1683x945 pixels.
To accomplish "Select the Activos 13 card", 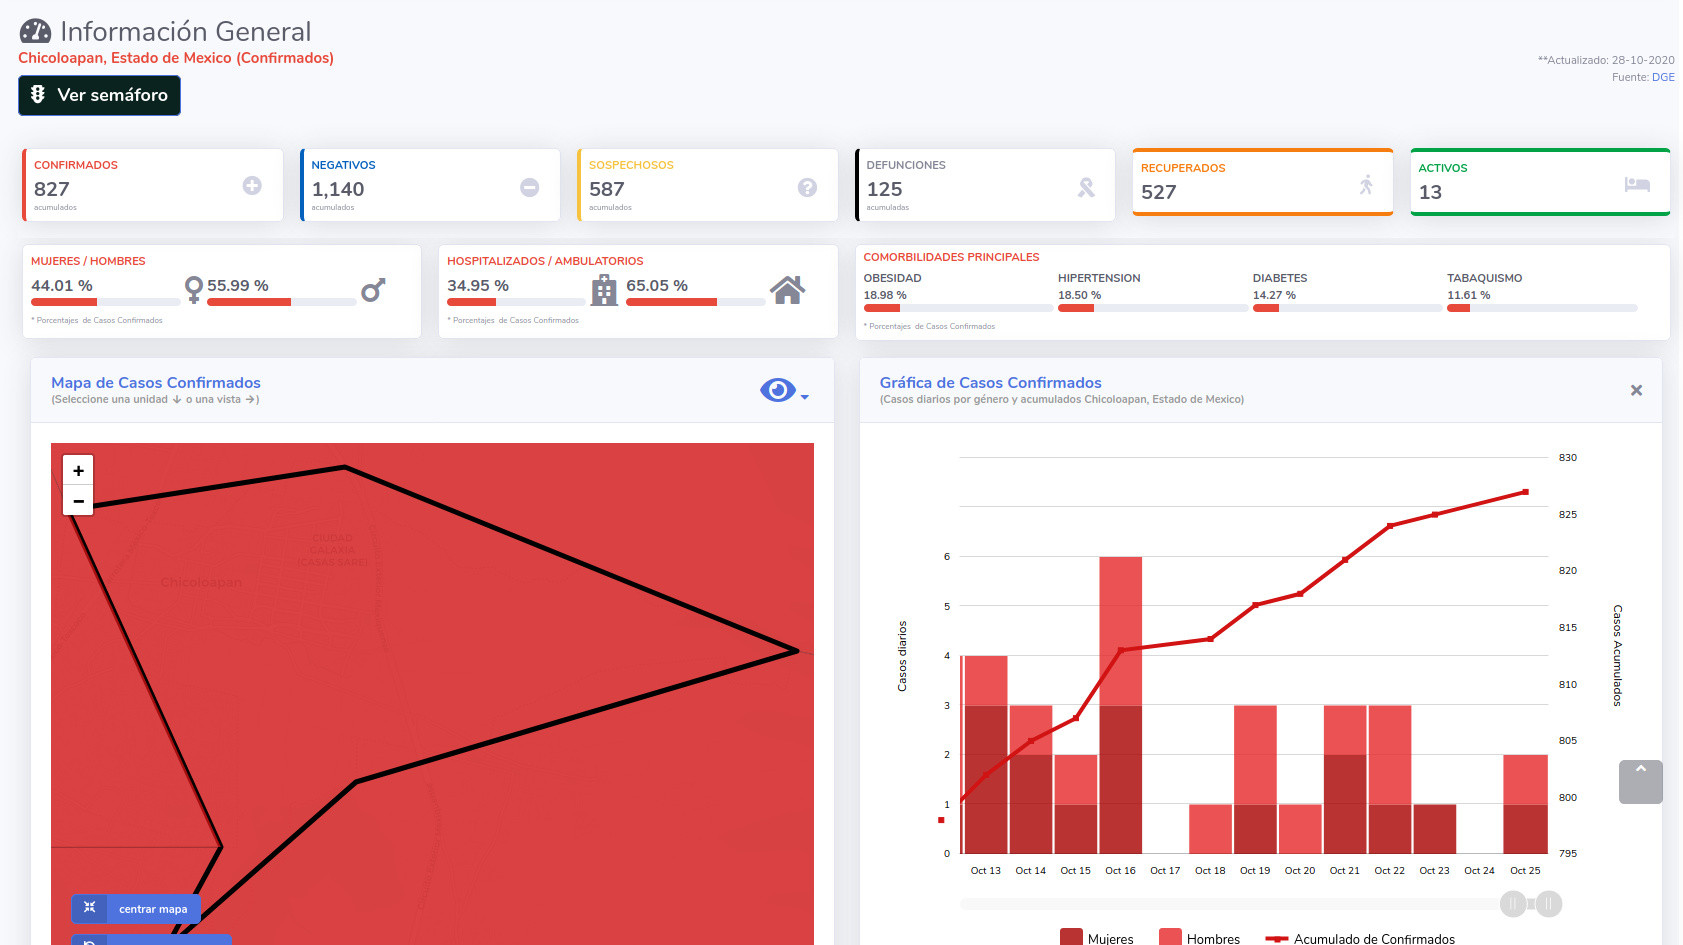I will [x=1540, y=182].
